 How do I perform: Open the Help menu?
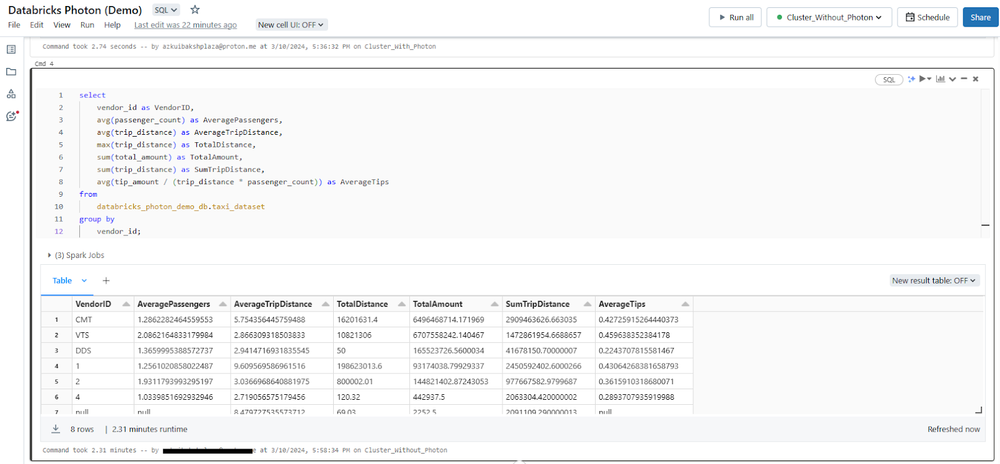pyautogui.click(x=112, y=25)
